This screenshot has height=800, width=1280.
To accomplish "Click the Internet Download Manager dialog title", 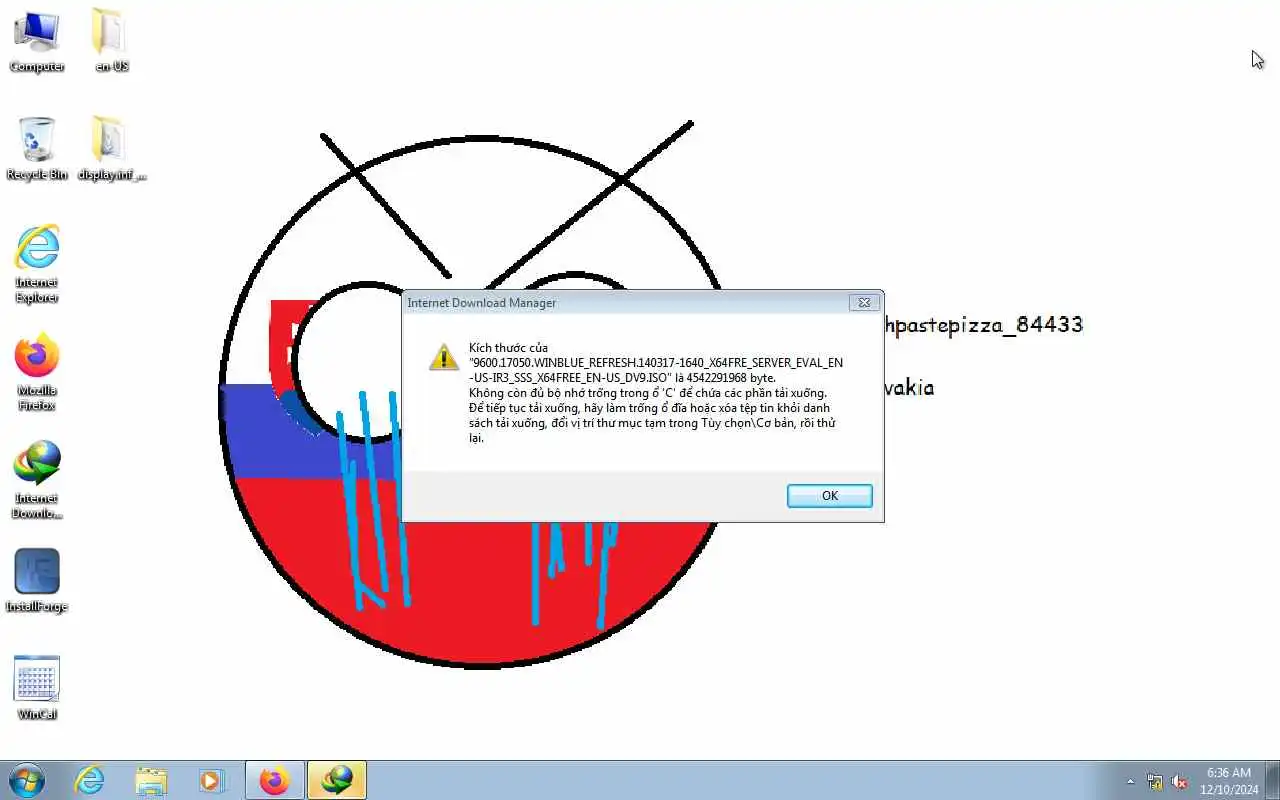I will (x=482, y=303).
